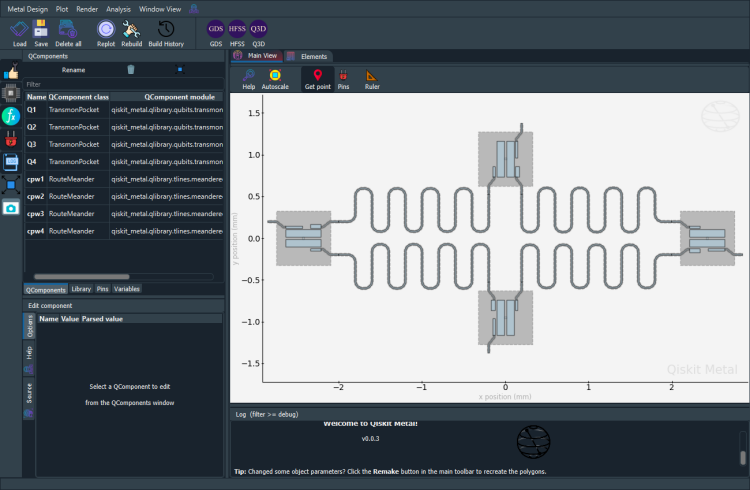Select the Variables tab
Screen dimensions: 750x490
click(x=127, y=289)
